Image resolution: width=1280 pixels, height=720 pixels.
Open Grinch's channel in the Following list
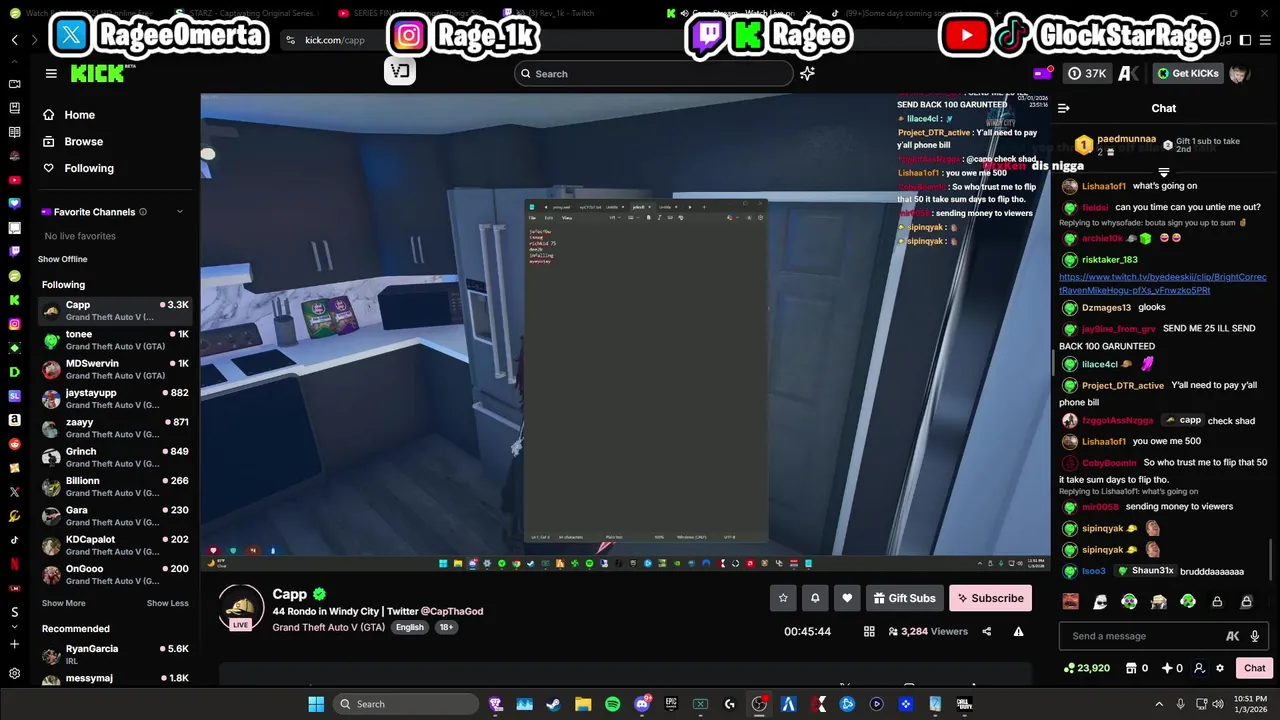115,457
